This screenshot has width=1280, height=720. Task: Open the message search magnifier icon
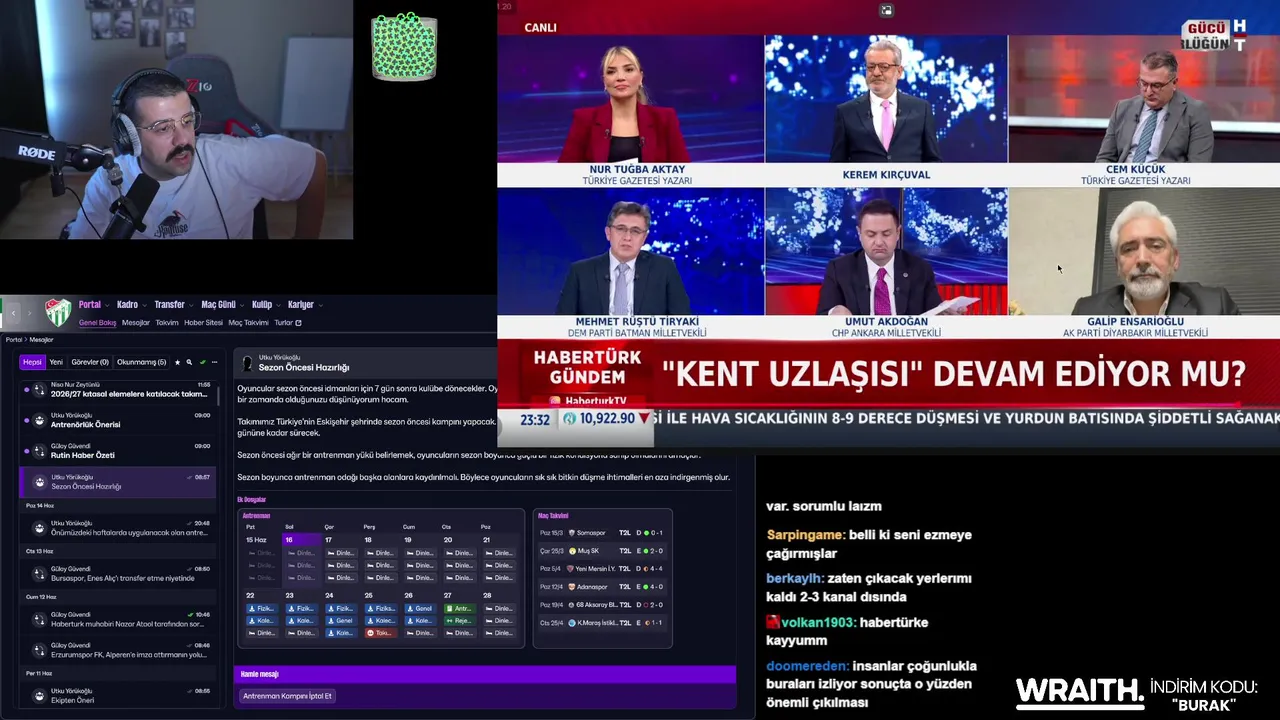189,362
